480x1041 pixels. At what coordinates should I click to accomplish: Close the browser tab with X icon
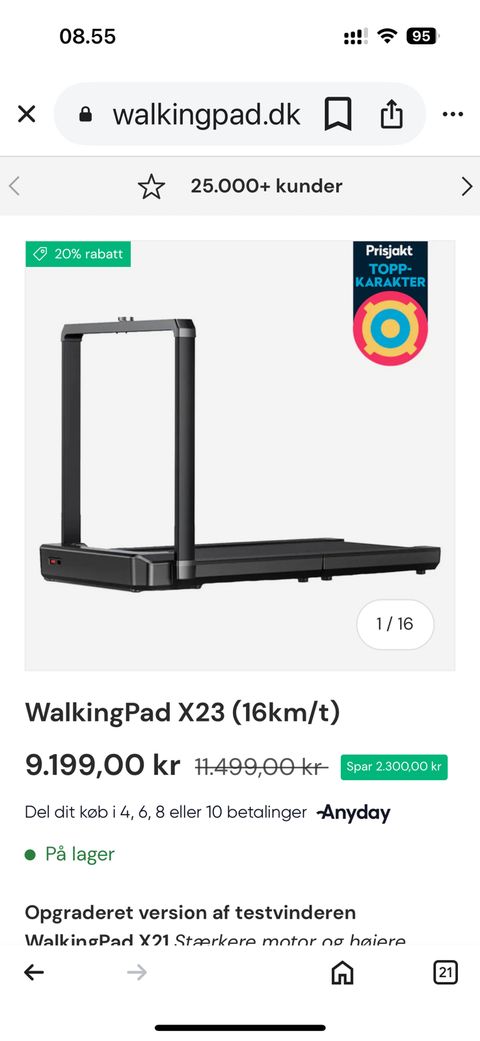pos(27,114)
